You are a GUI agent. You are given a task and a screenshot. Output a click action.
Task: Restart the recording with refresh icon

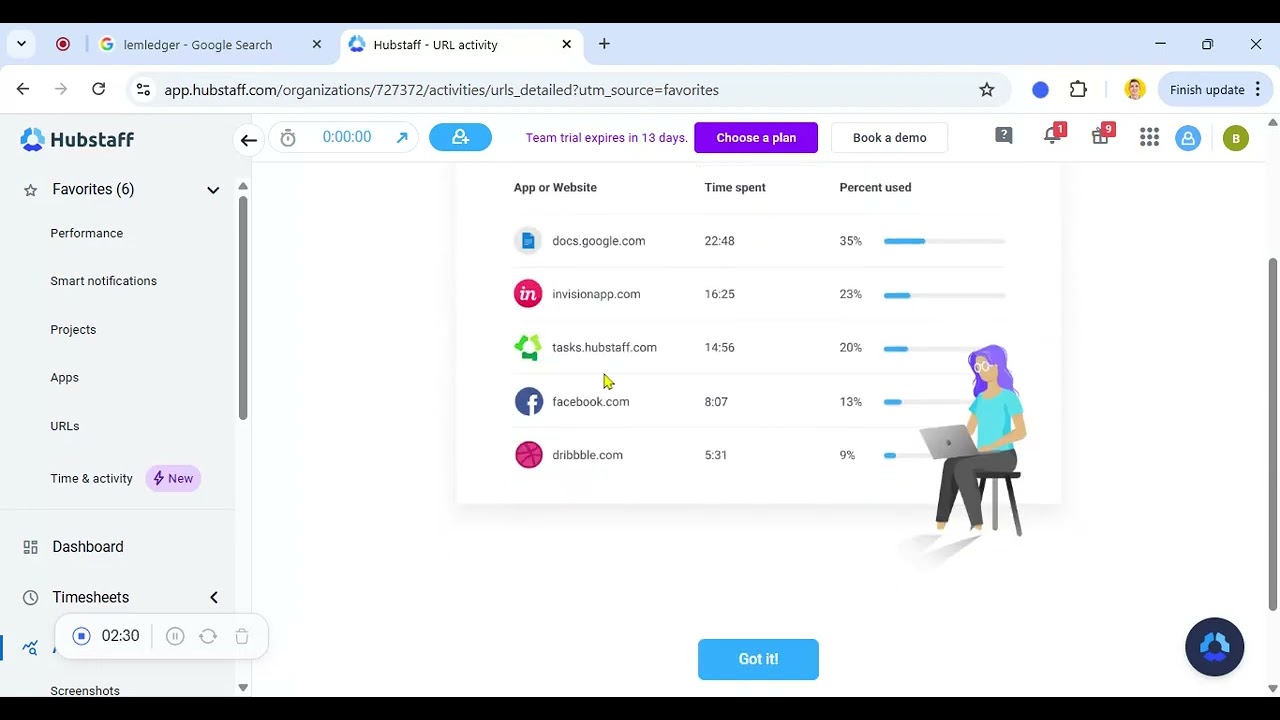(x=208, y=636)
